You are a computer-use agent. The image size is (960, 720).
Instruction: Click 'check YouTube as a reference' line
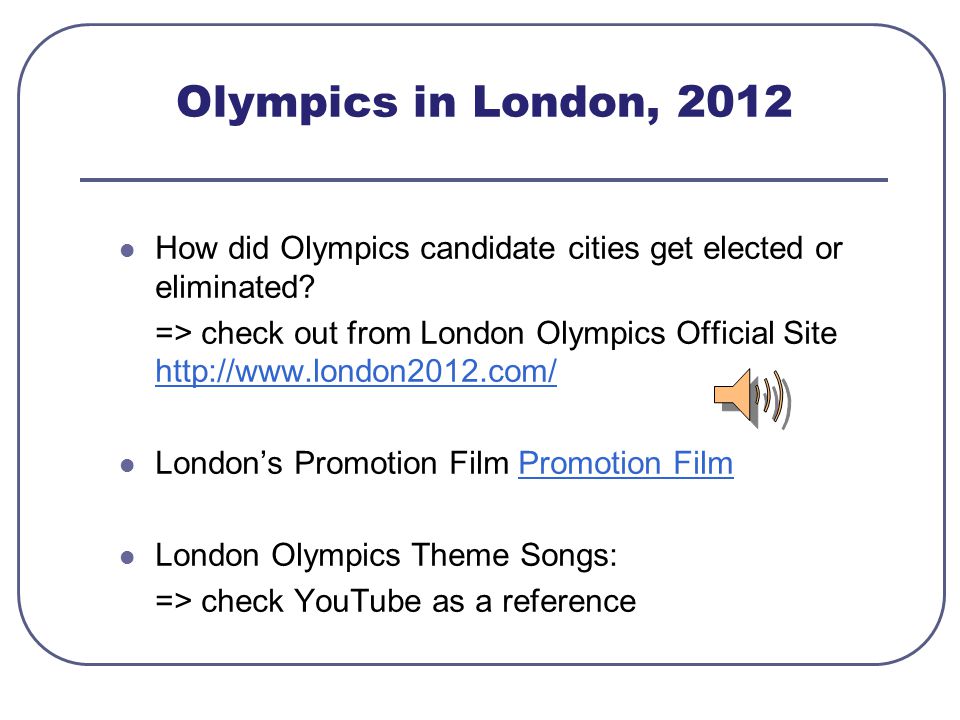(x=396, y=601)
